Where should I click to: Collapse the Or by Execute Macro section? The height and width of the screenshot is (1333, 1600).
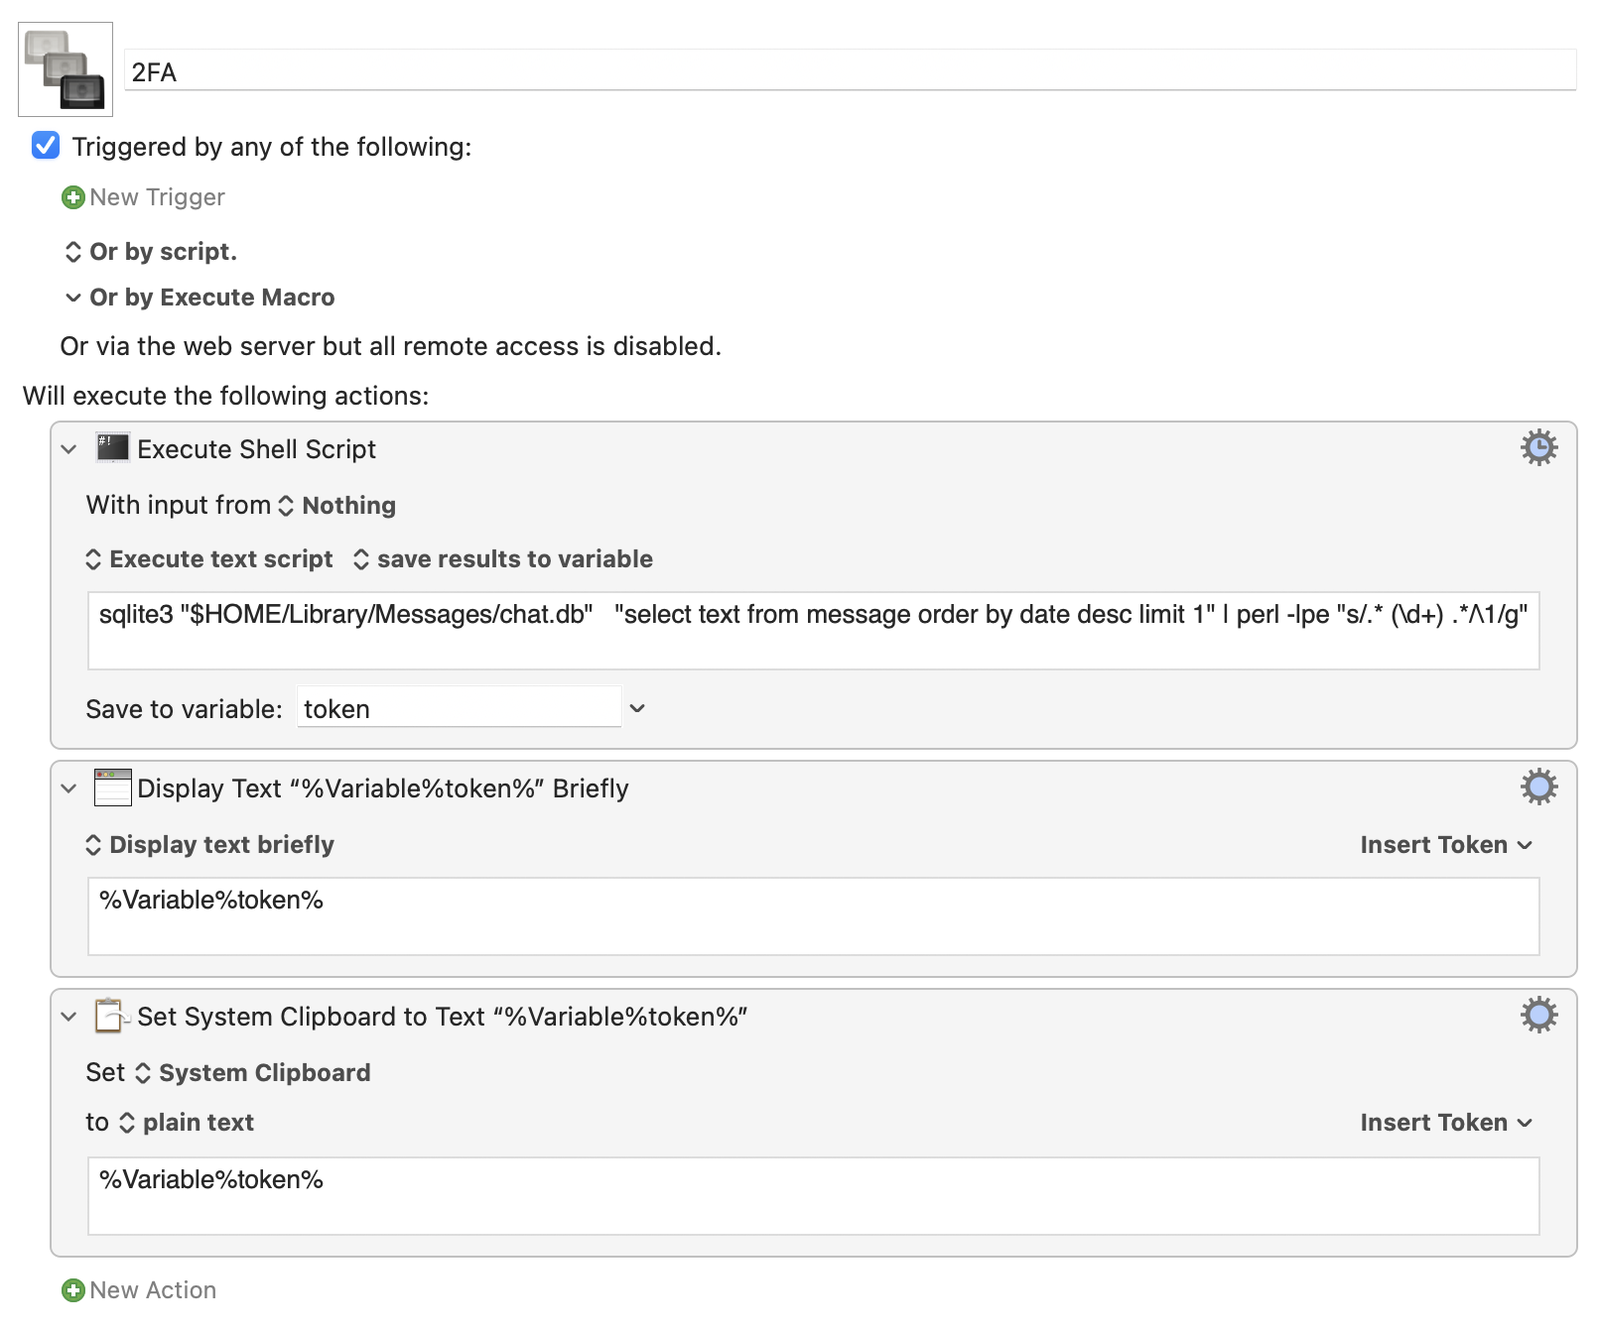[71, 297]
